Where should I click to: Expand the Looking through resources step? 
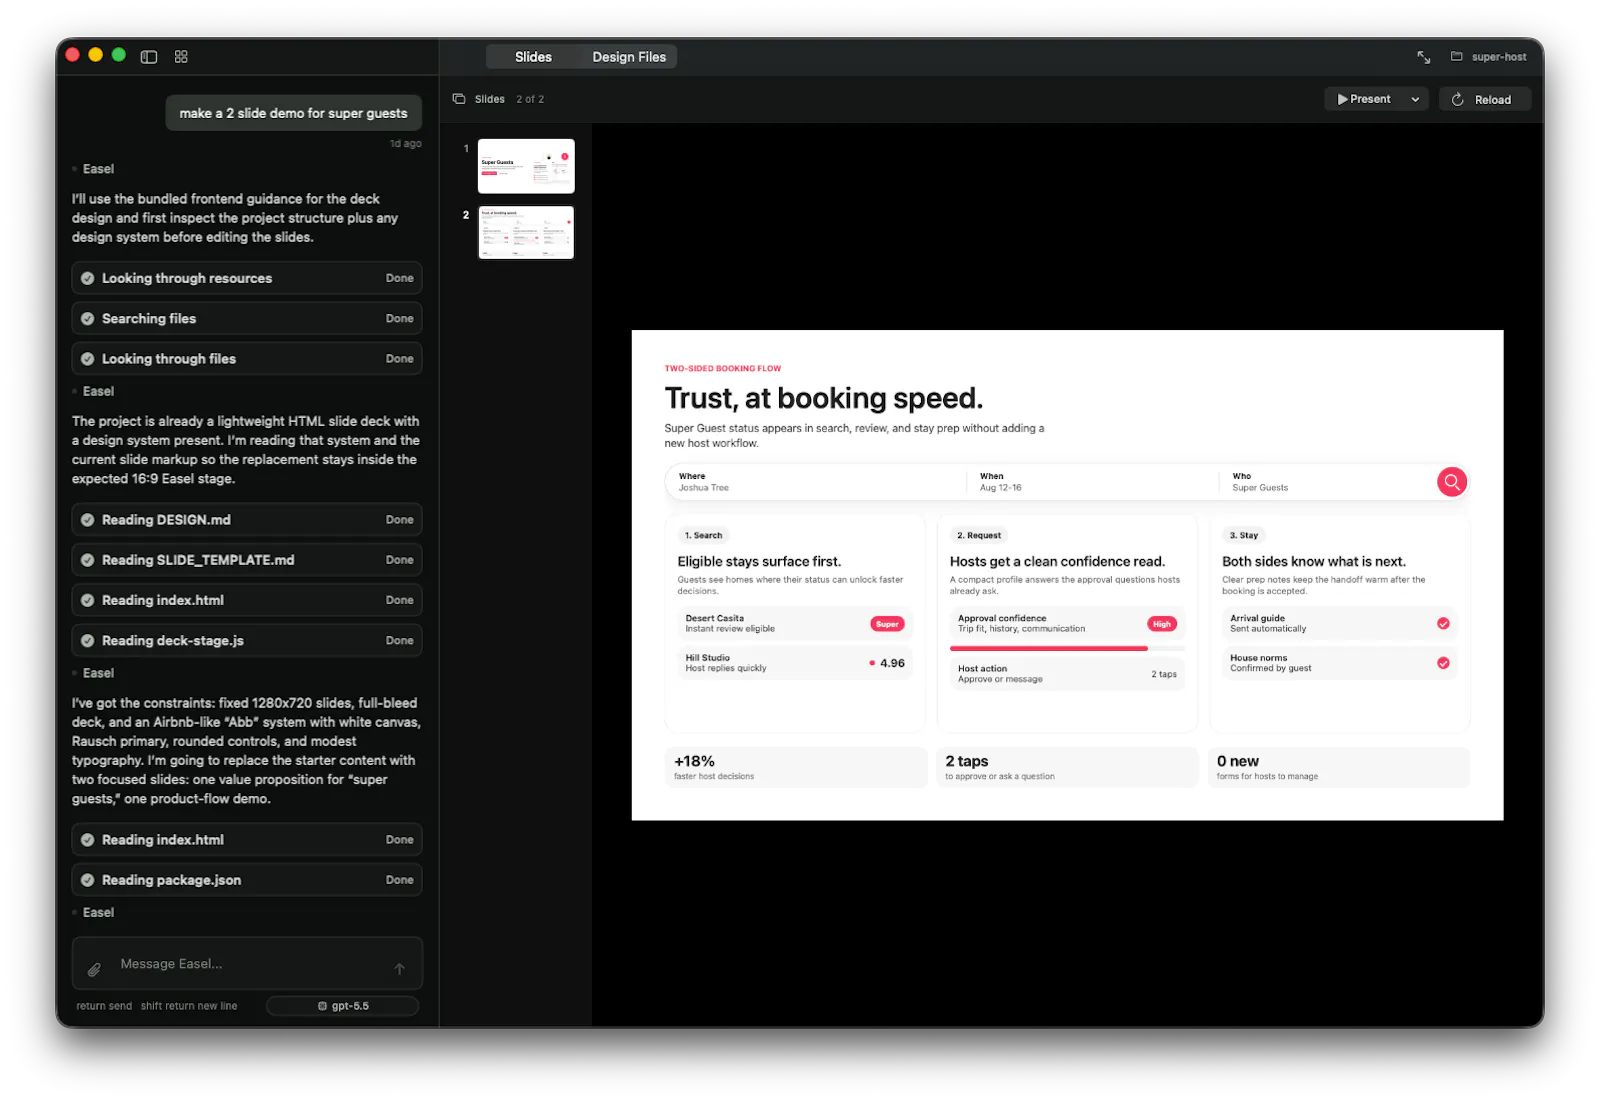(247, 278)
